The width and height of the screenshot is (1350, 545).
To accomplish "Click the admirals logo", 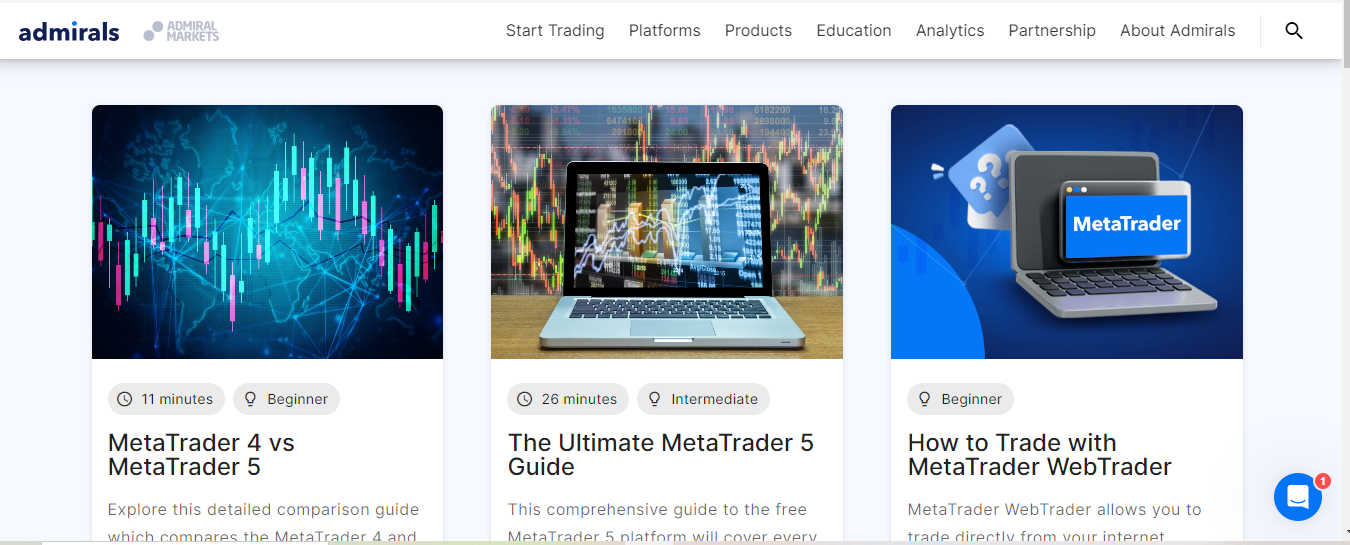I will pyautogui.click(x=69, y=31).
